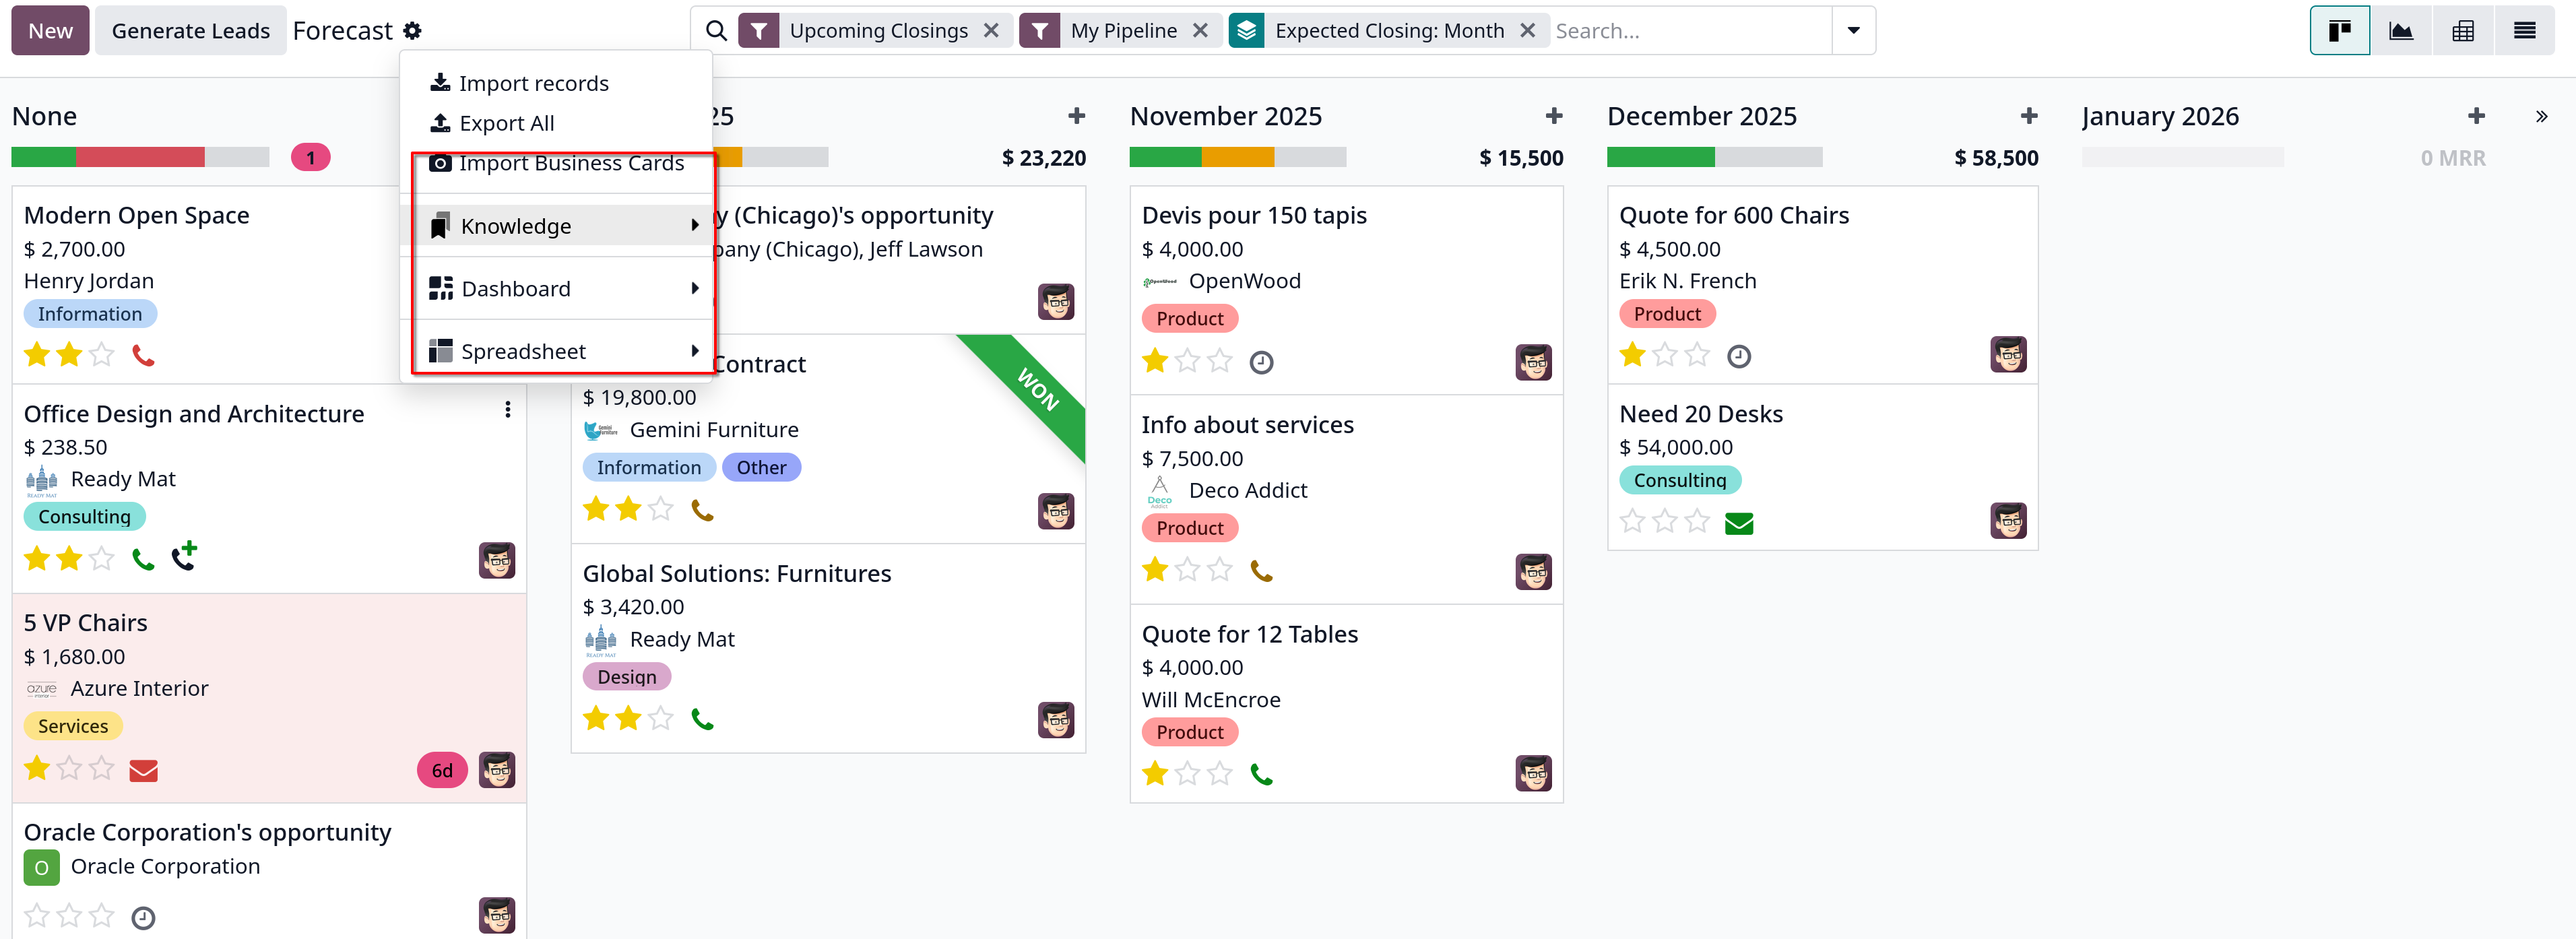Click green segment of December progress bar

(1660, 157)
